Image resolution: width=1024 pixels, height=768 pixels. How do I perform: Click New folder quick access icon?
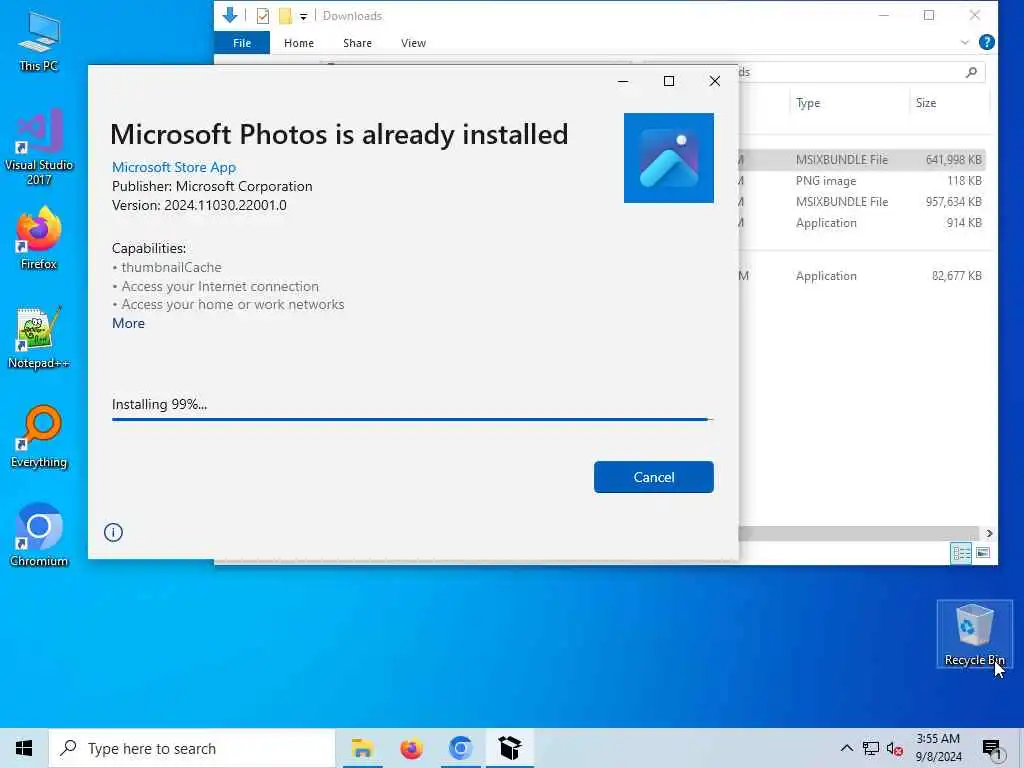coord(285,16)
